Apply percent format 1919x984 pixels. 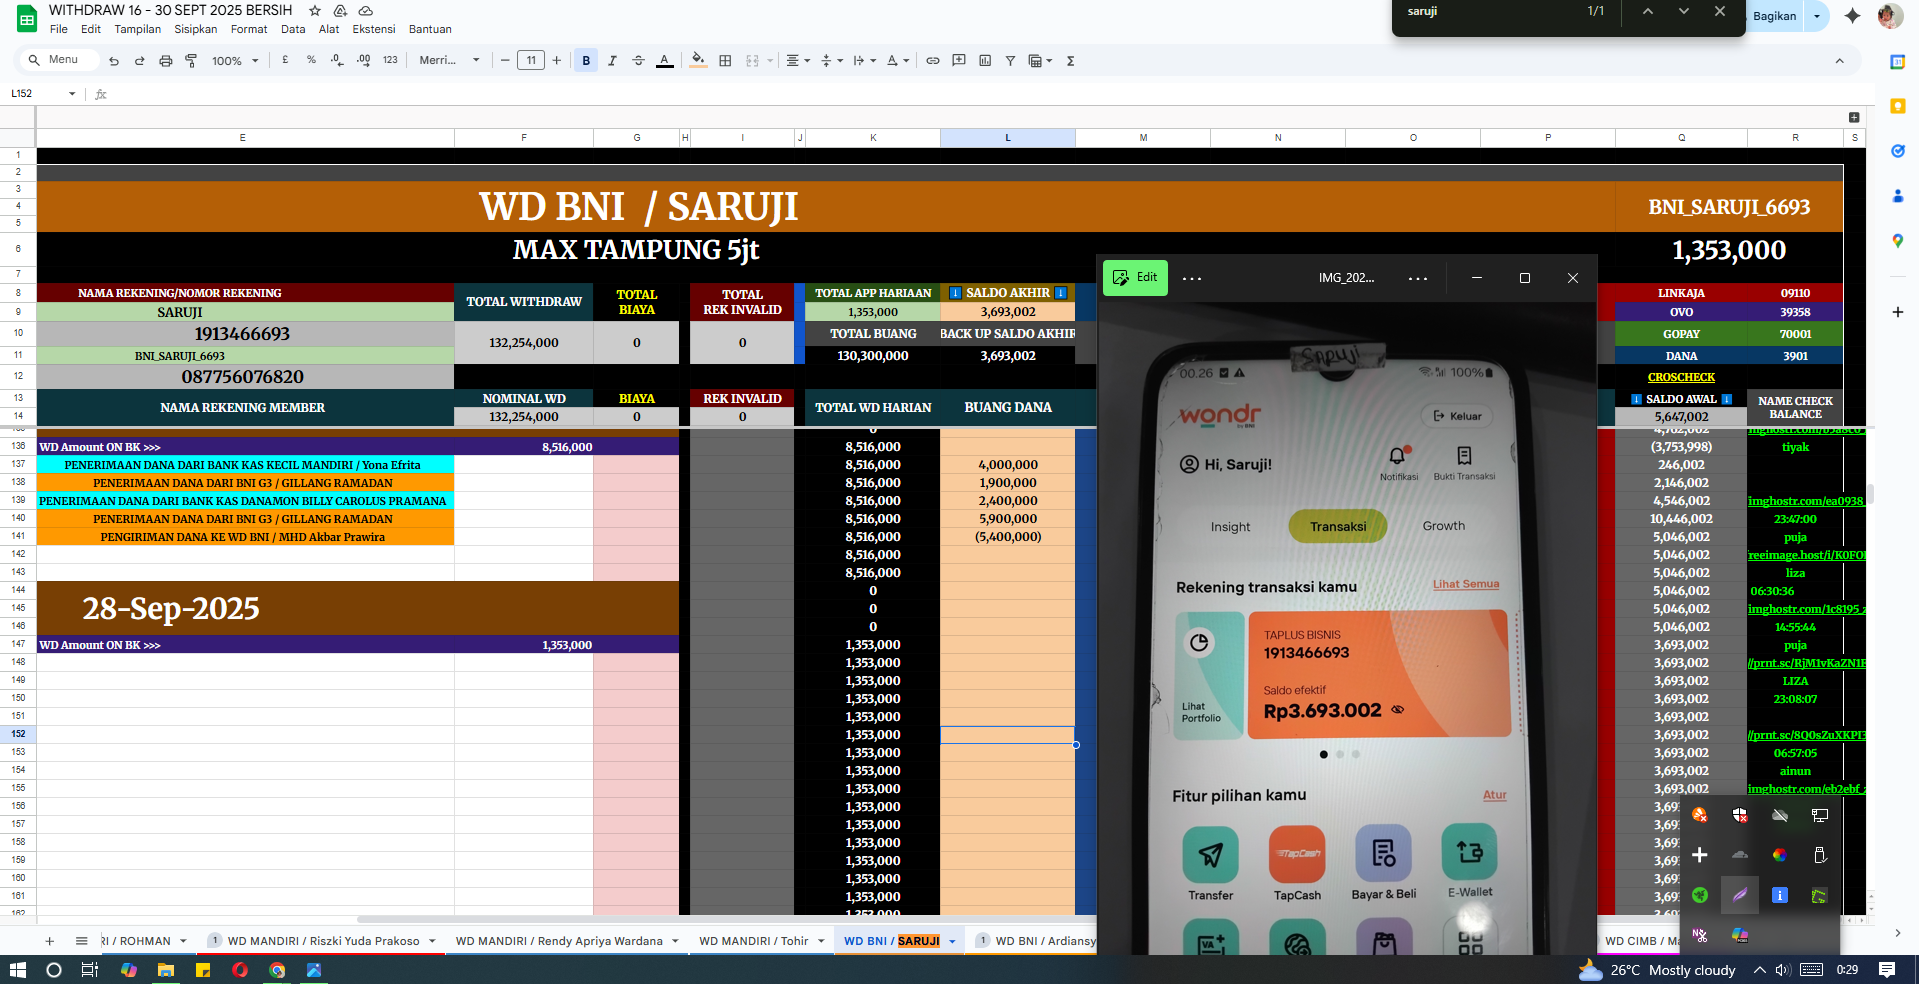[311, 60]
